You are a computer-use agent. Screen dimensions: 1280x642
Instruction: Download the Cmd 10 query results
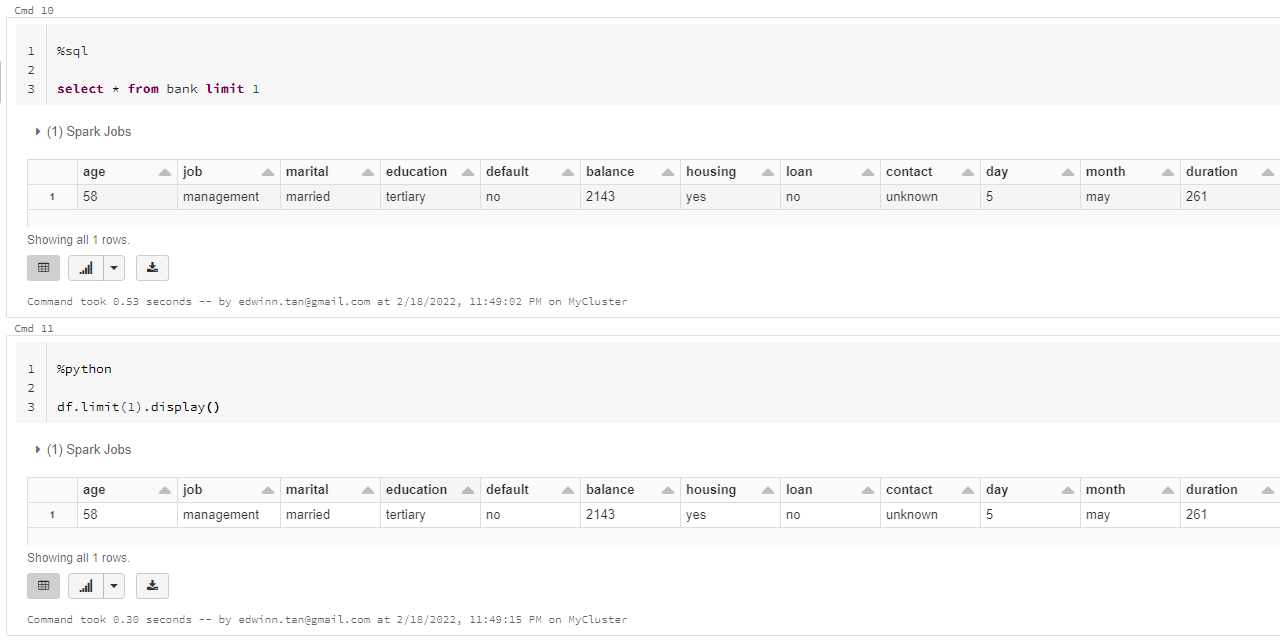(152, 267)
